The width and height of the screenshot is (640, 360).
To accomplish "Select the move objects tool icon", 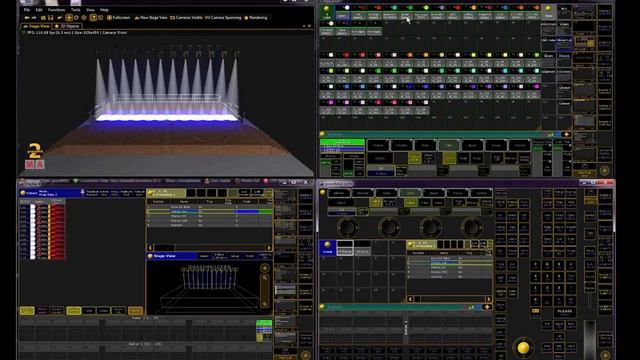I will (69, 18).
